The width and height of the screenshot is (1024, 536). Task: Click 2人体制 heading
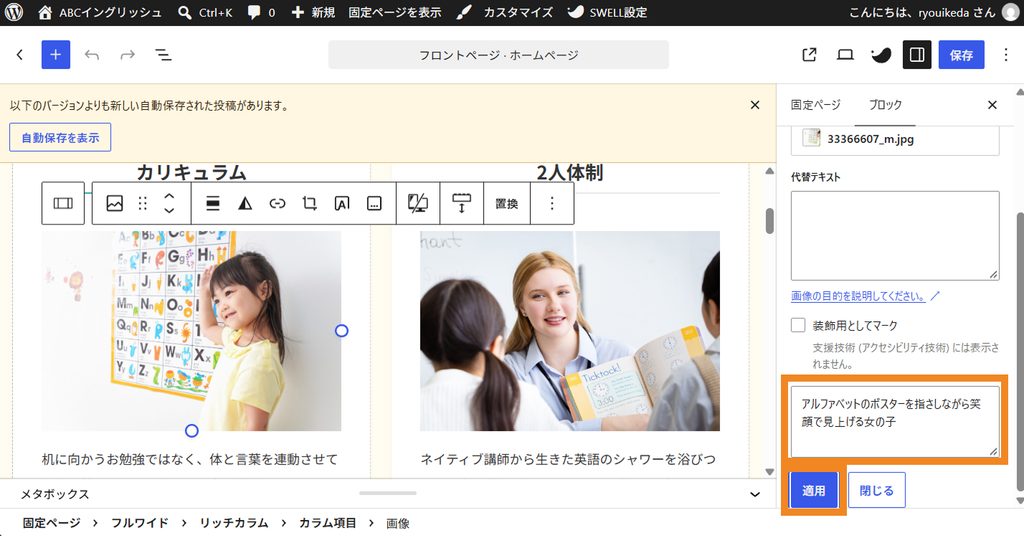[569, 172]
